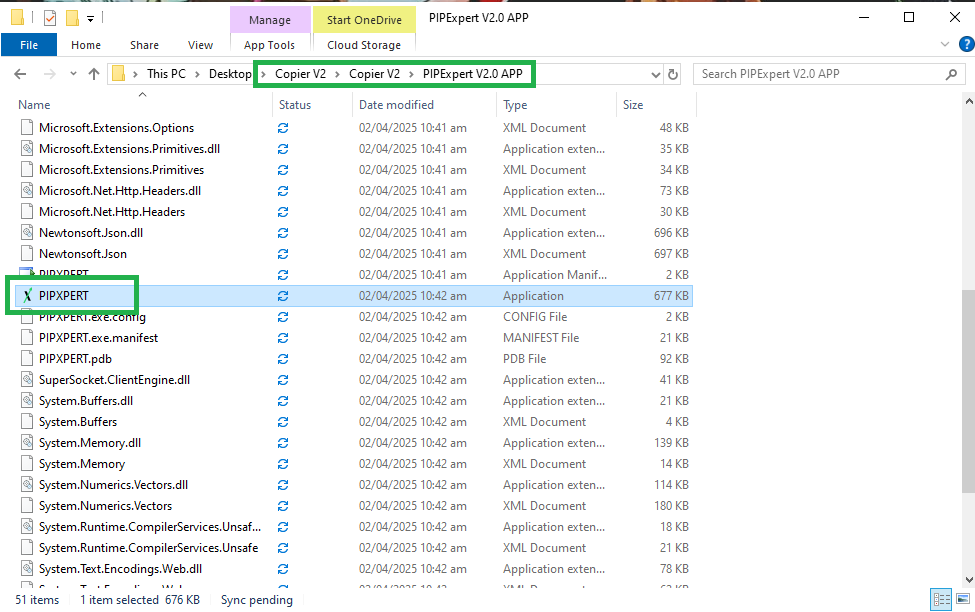Image resolution: width=975 pixels, height=612 pixels.
Task: Navigate to This PC breadcrumb
Action: [166, 74]
